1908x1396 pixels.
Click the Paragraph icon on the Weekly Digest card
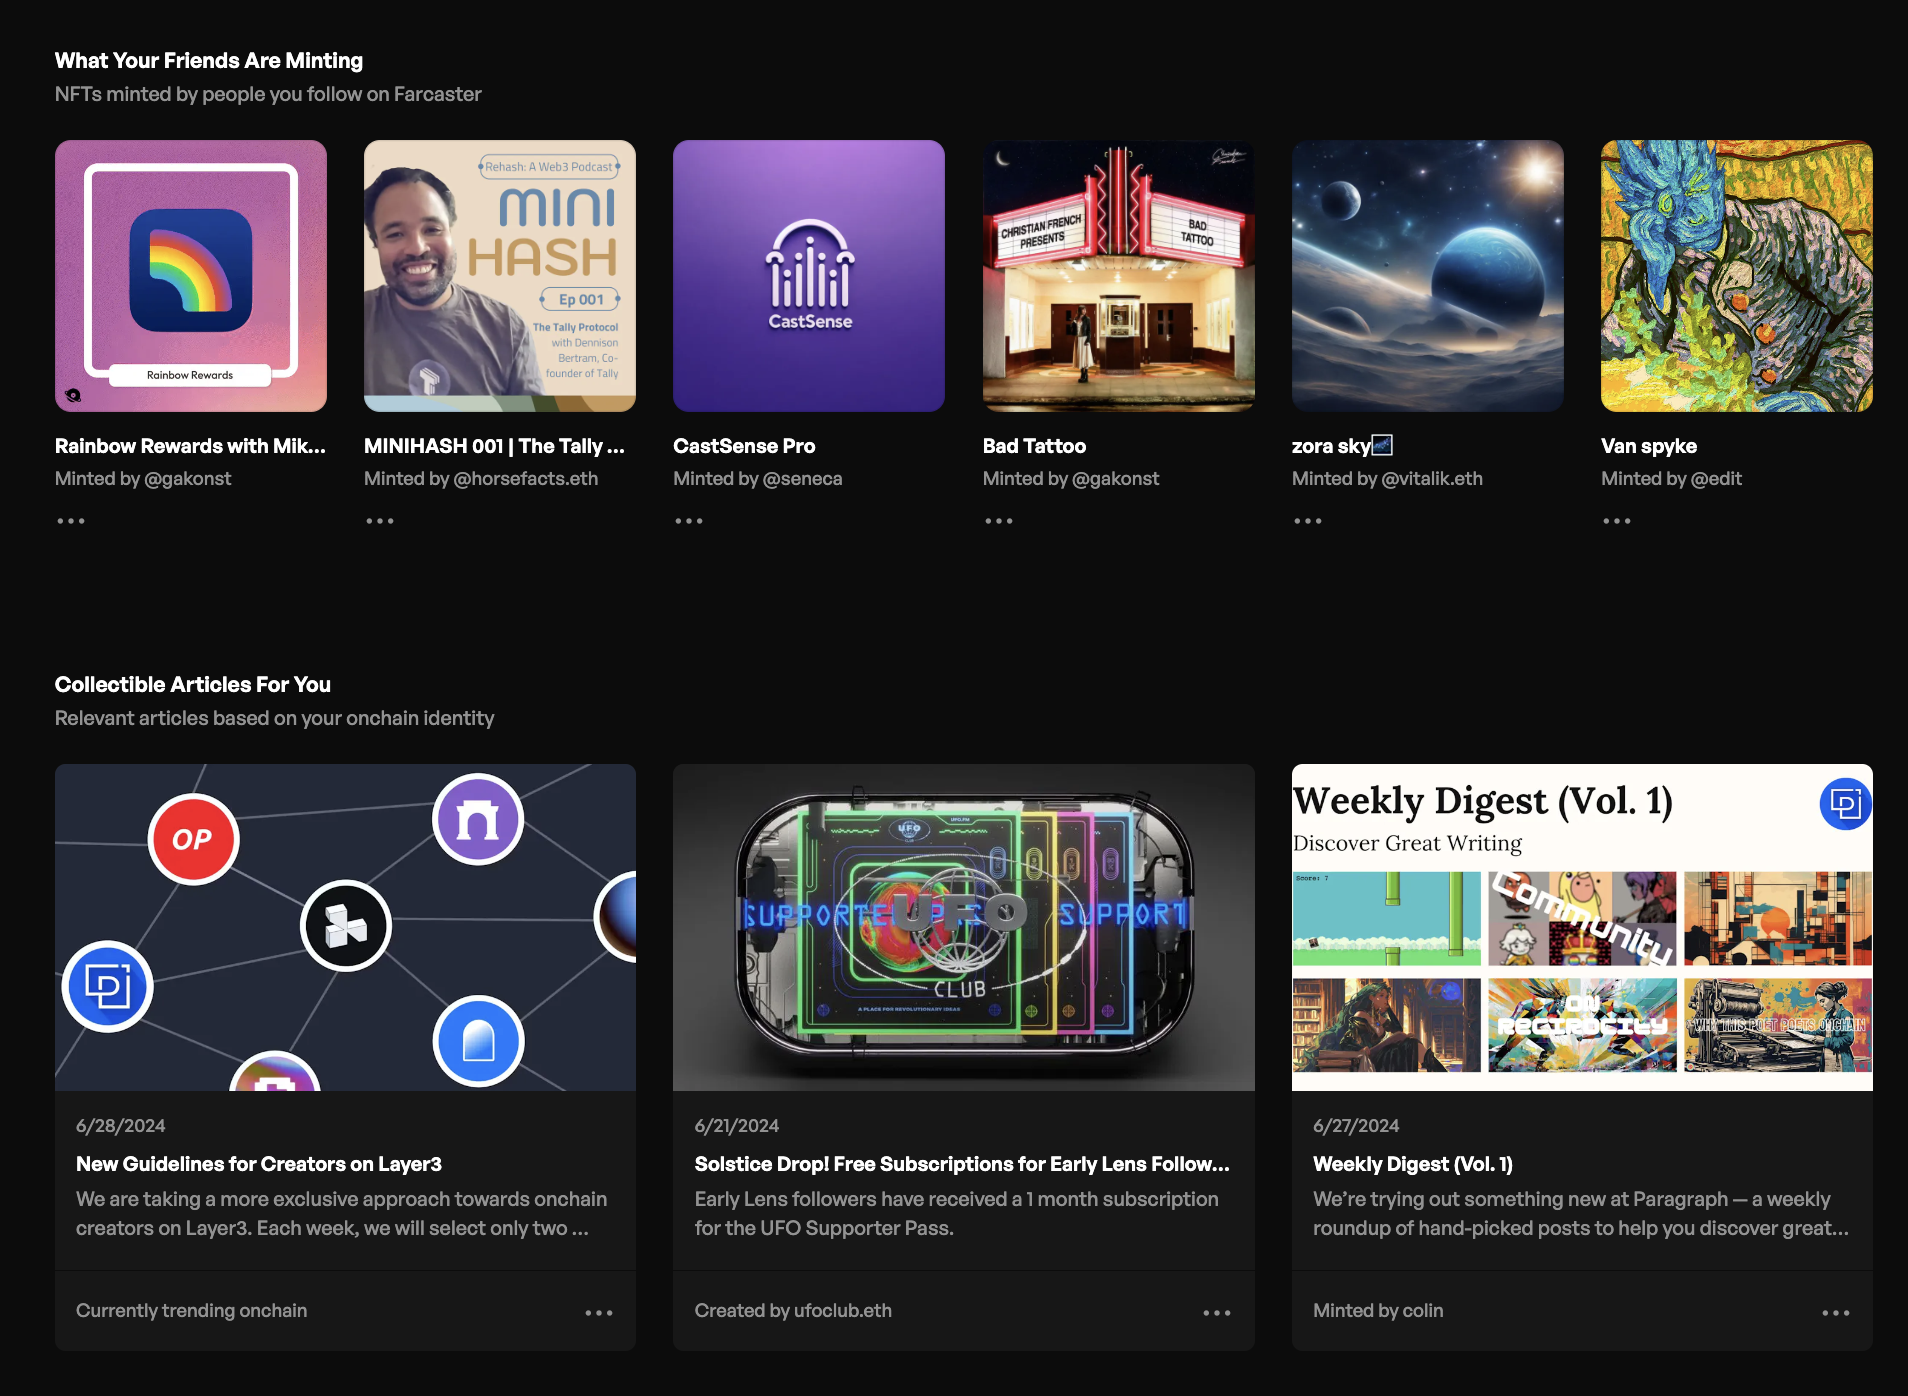(1847, 803)
